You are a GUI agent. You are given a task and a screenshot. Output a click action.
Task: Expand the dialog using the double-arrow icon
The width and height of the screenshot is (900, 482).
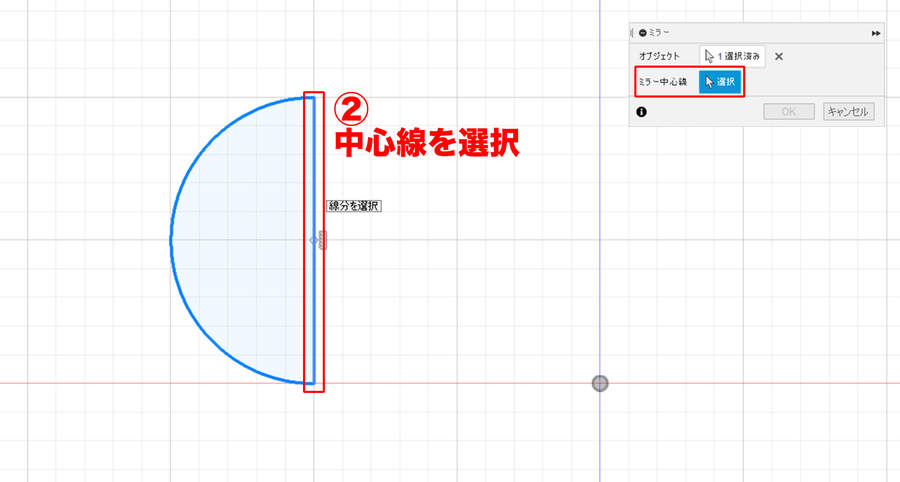click(876, 33)
